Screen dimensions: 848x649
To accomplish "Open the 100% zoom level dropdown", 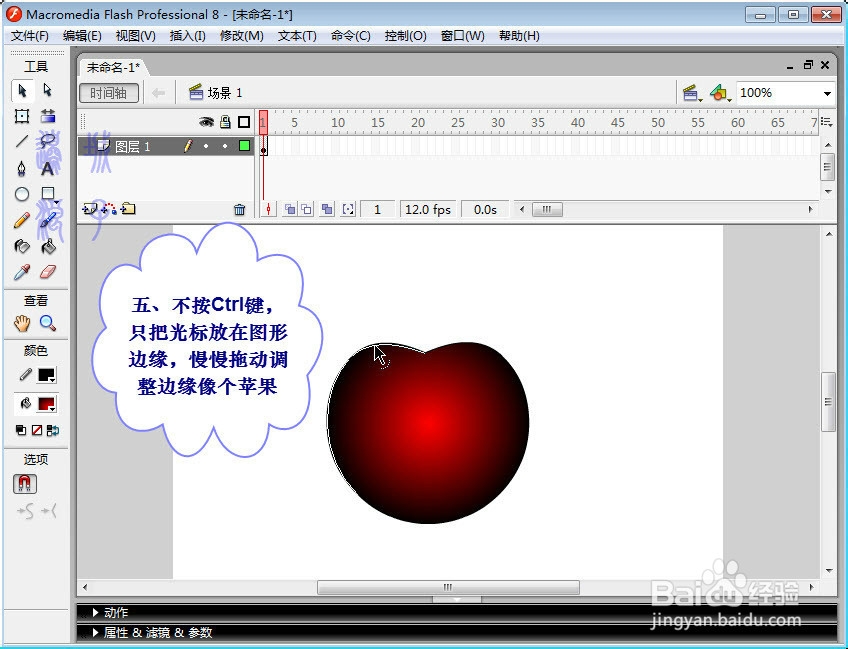I will (827, 92).
